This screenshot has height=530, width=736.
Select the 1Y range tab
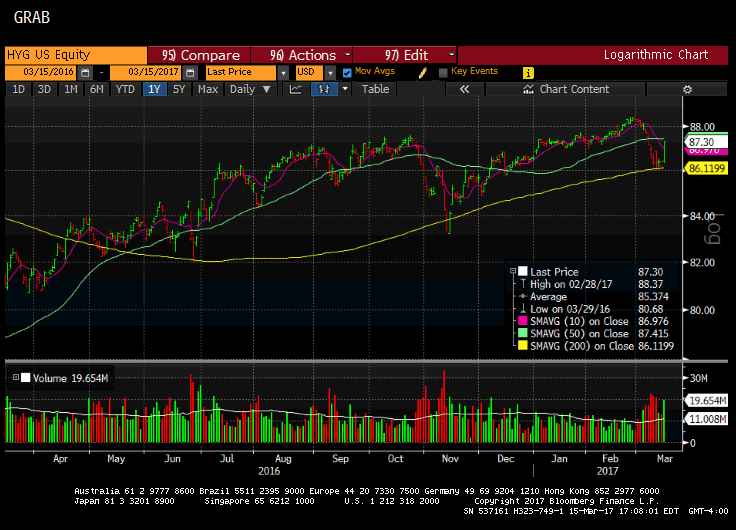(154, 89)
